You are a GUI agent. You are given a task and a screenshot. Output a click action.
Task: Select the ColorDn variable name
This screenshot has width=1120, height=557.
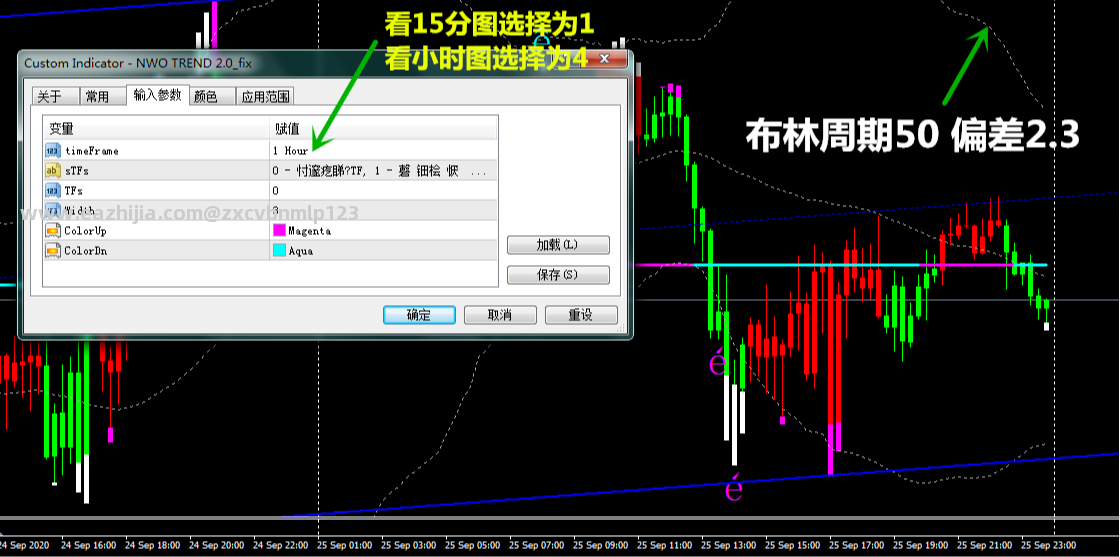(x=85, y=251)
